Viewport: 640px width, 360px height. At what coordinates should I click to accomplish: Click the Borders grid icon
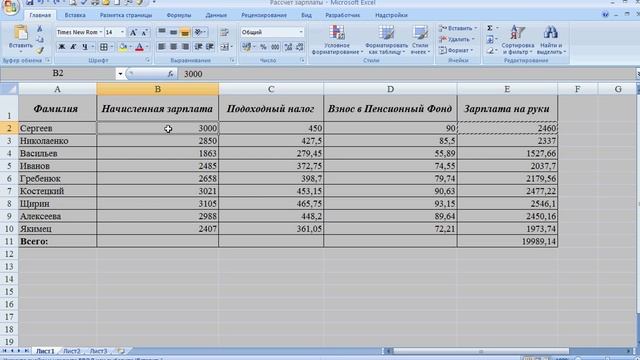tap(104, 47)
